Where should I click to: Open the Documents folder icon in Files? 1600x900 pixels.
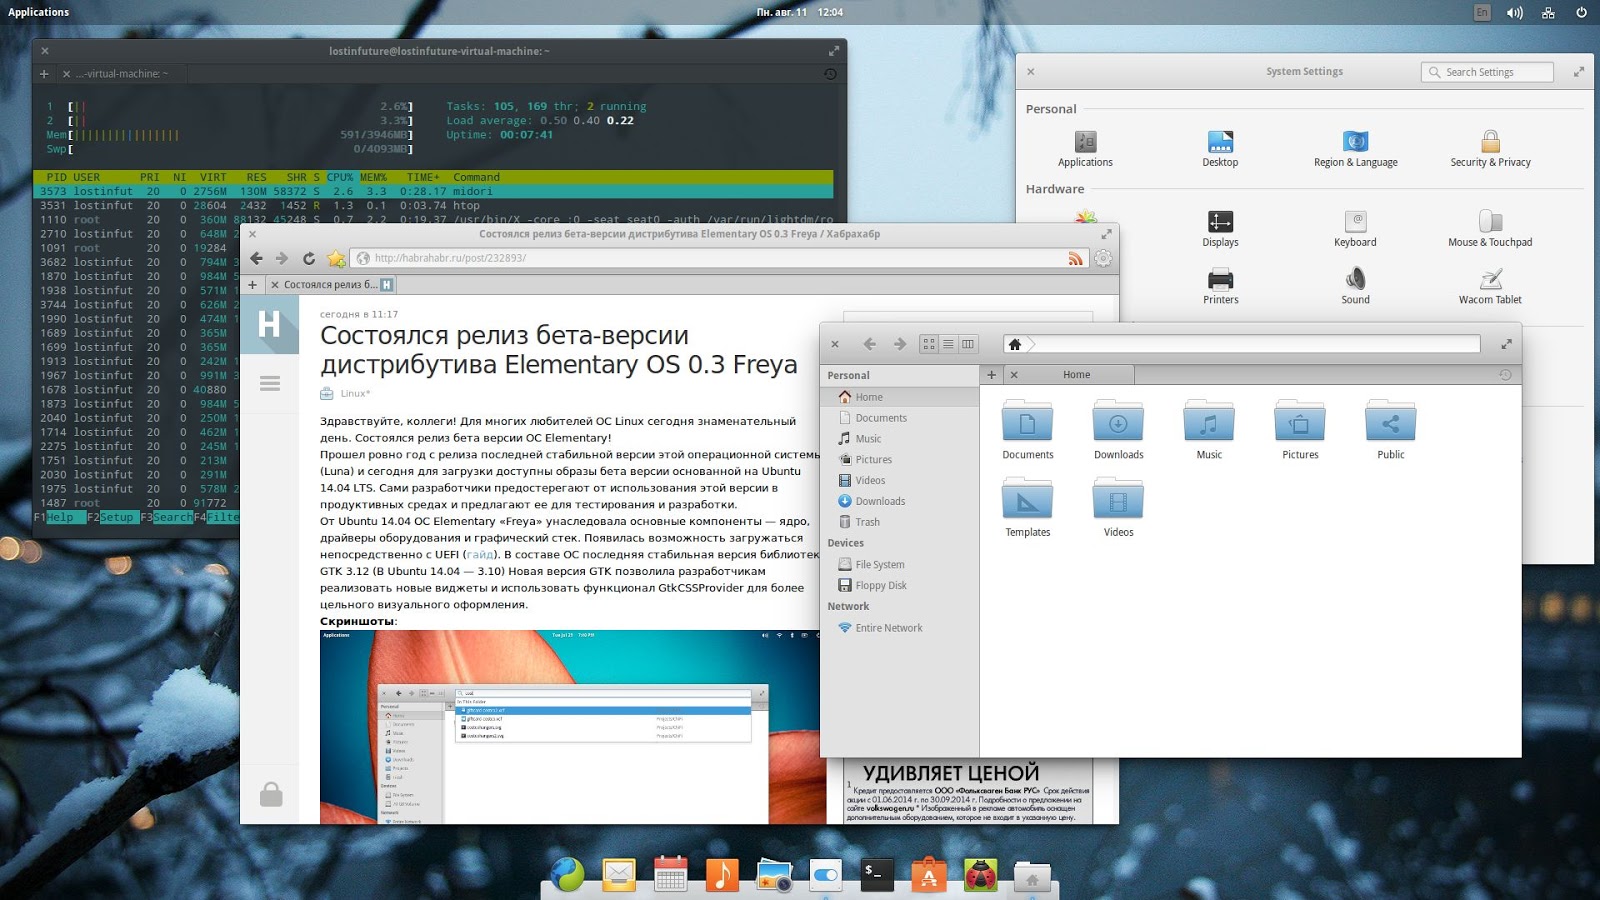click(x=1028, y=429)
